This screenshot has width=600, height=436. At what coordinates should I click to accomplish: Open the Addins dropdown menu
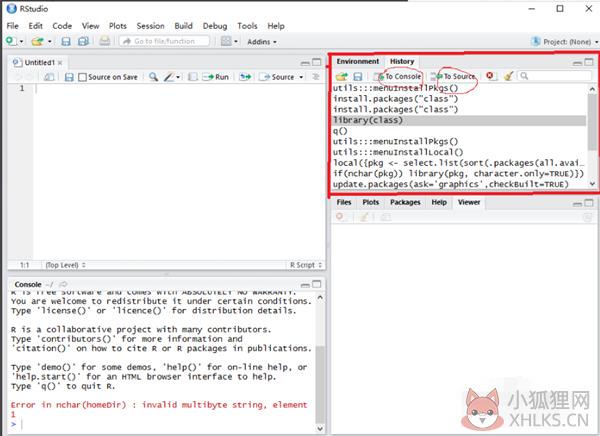click(x=262, y=41)
